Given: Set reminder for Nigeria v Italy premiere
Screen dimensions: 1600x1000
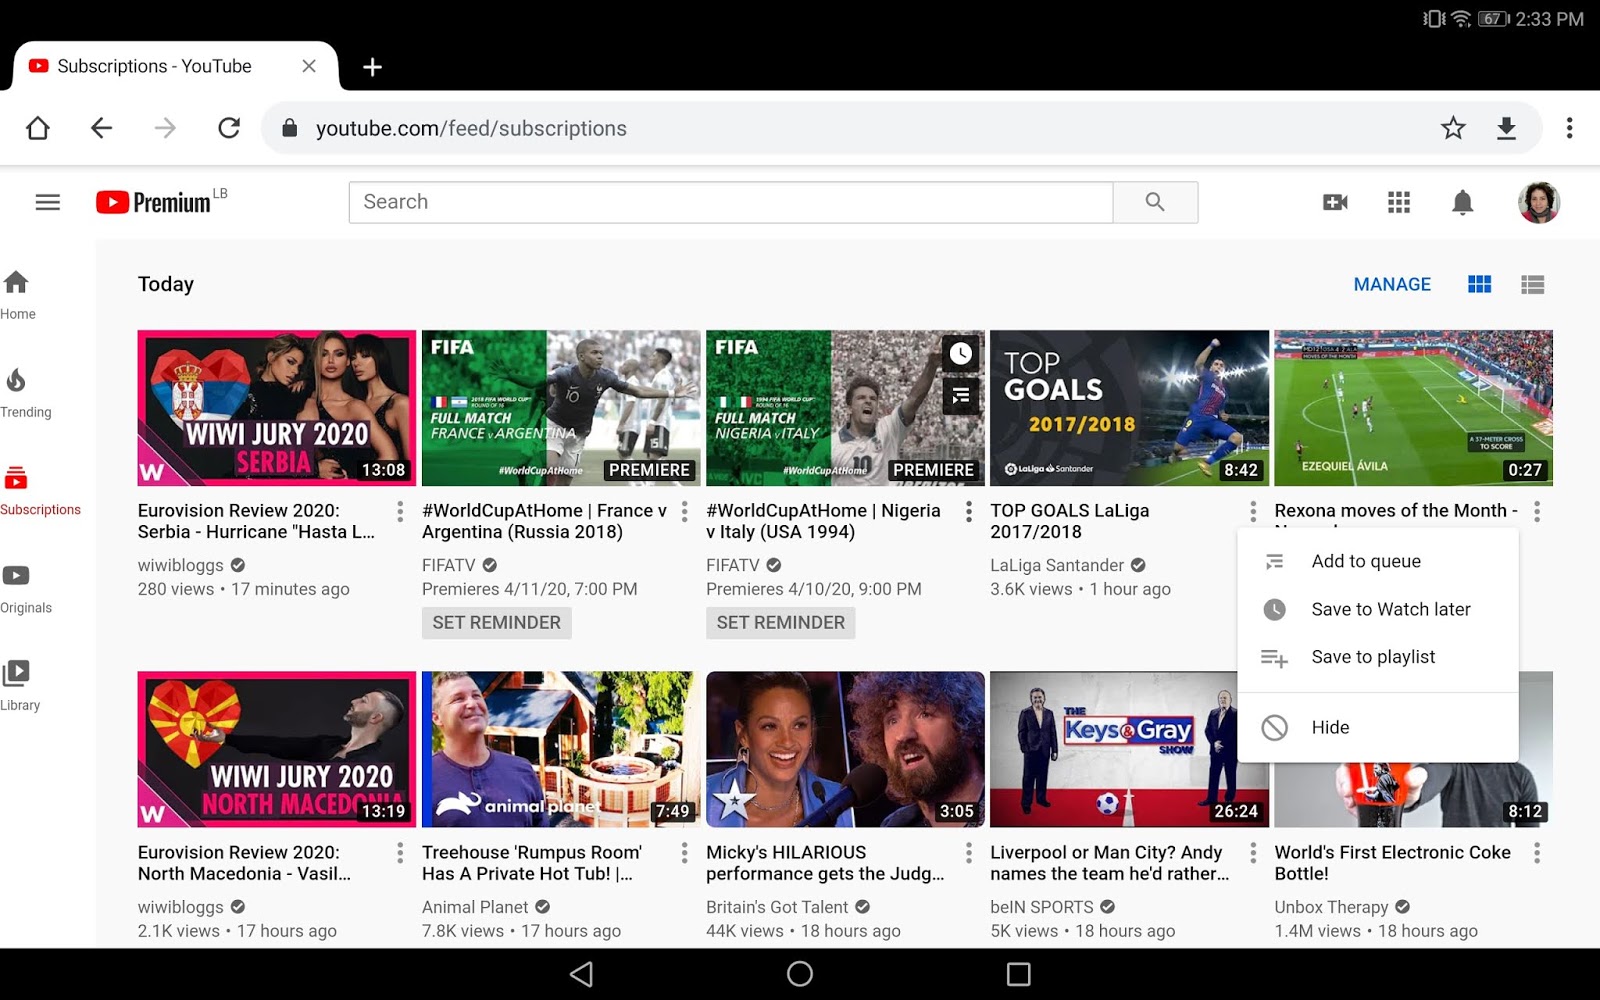Looking at the screenshot, I should [781, 623].
